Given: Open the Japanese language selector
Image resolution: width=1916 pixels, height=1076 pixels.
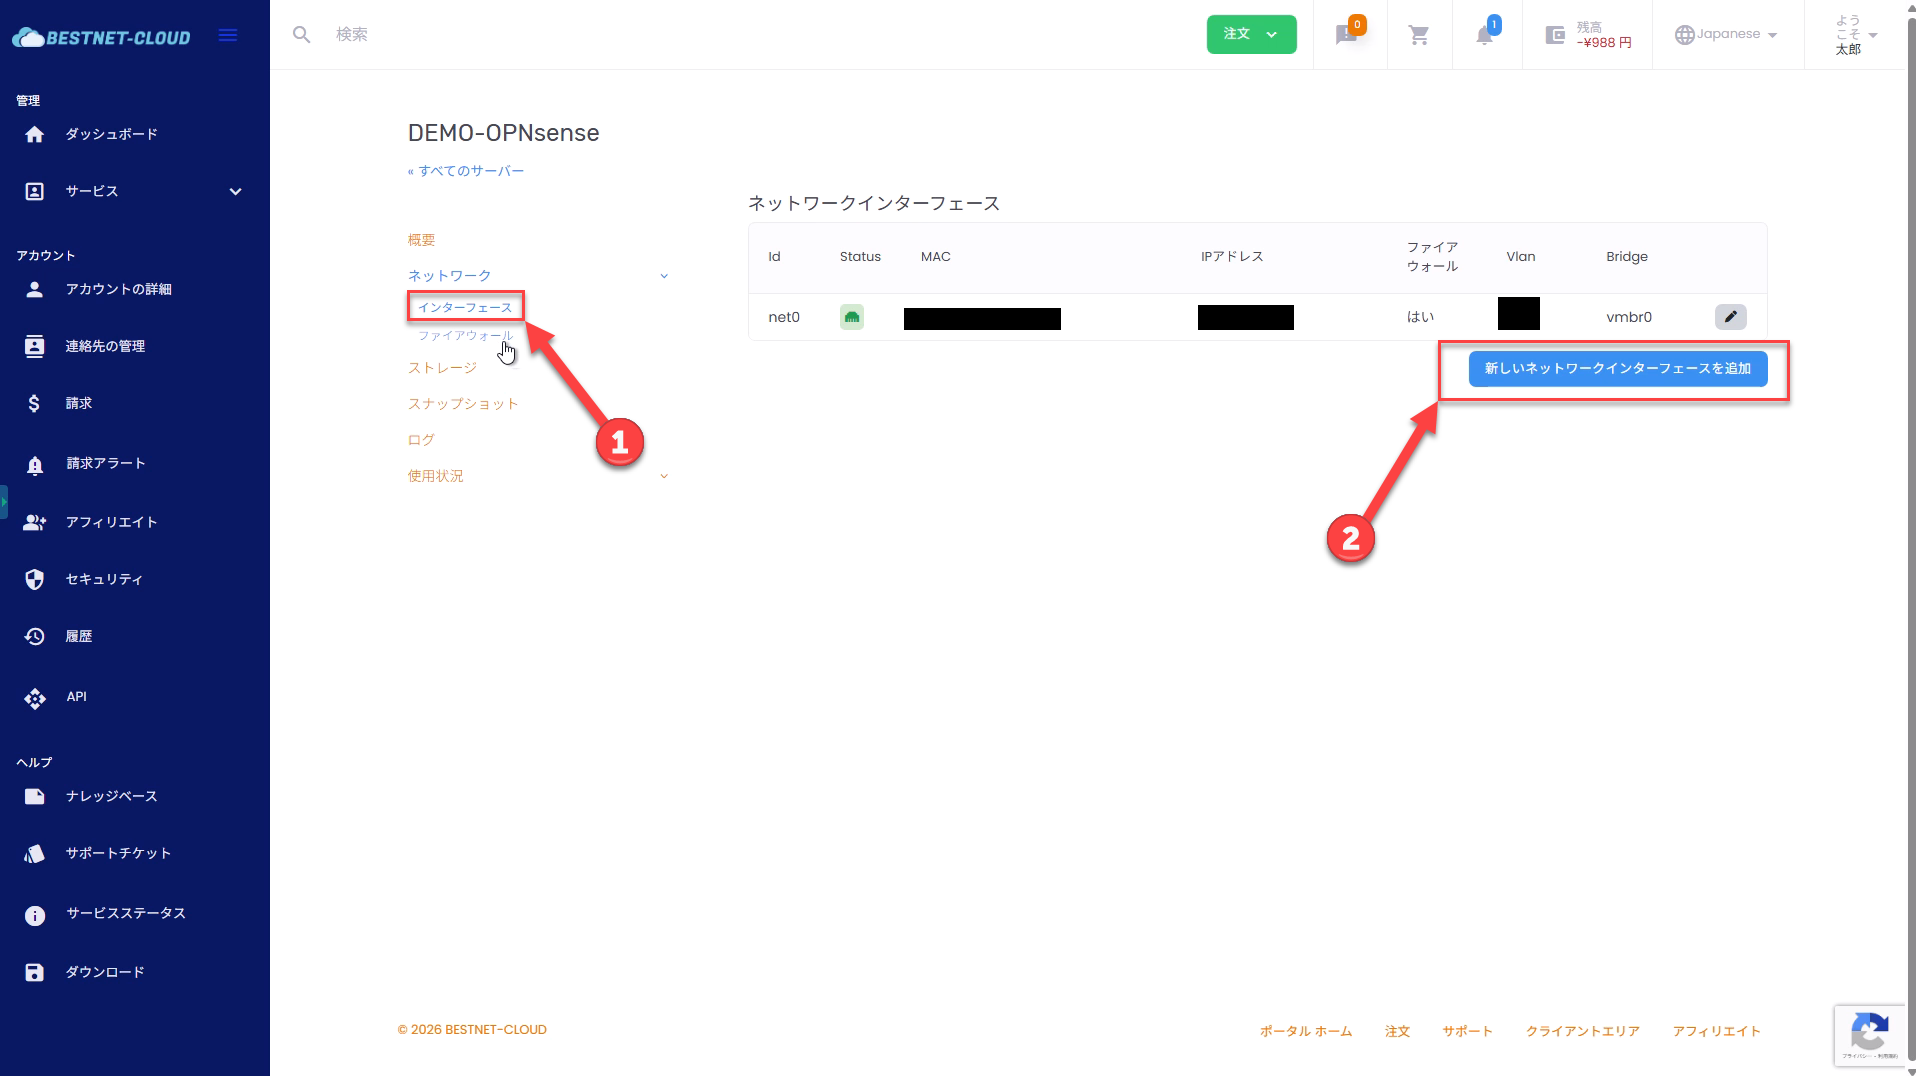Looking at the screenshot, I should pos(1727,34).
